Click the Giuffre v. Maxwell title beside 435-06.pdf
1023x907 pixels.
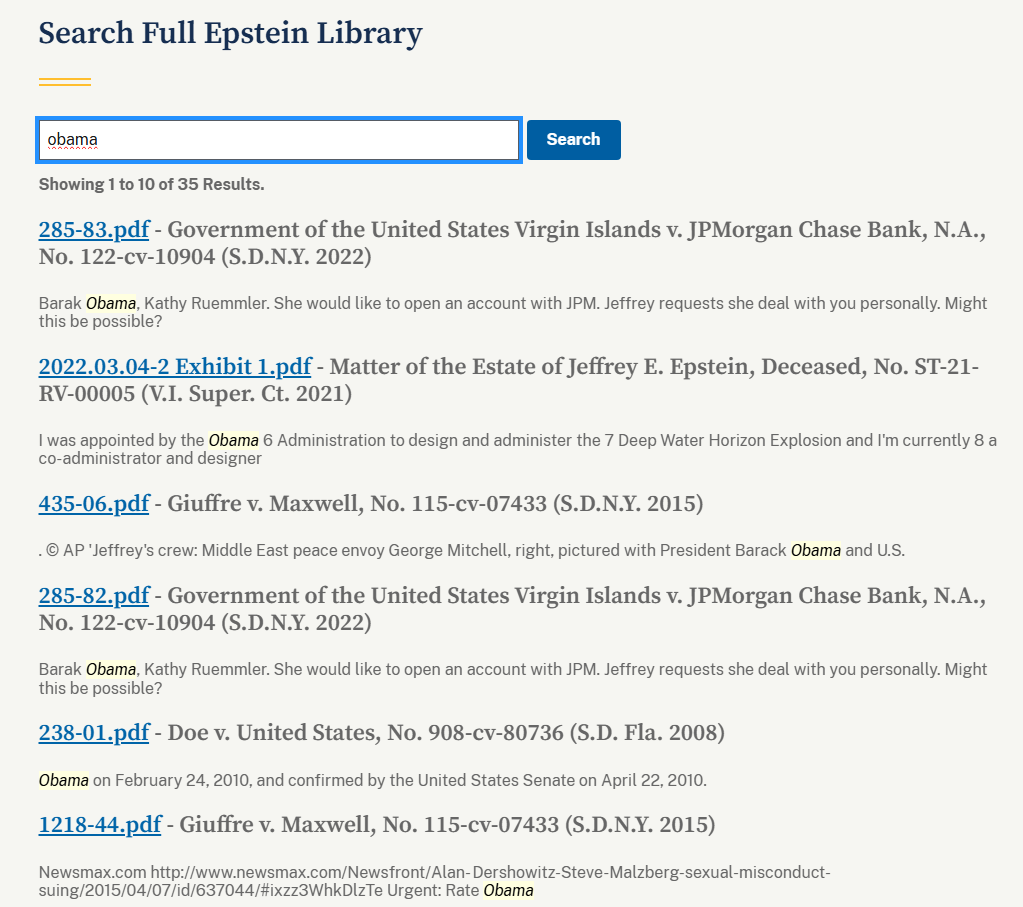[x=435, y=504]
